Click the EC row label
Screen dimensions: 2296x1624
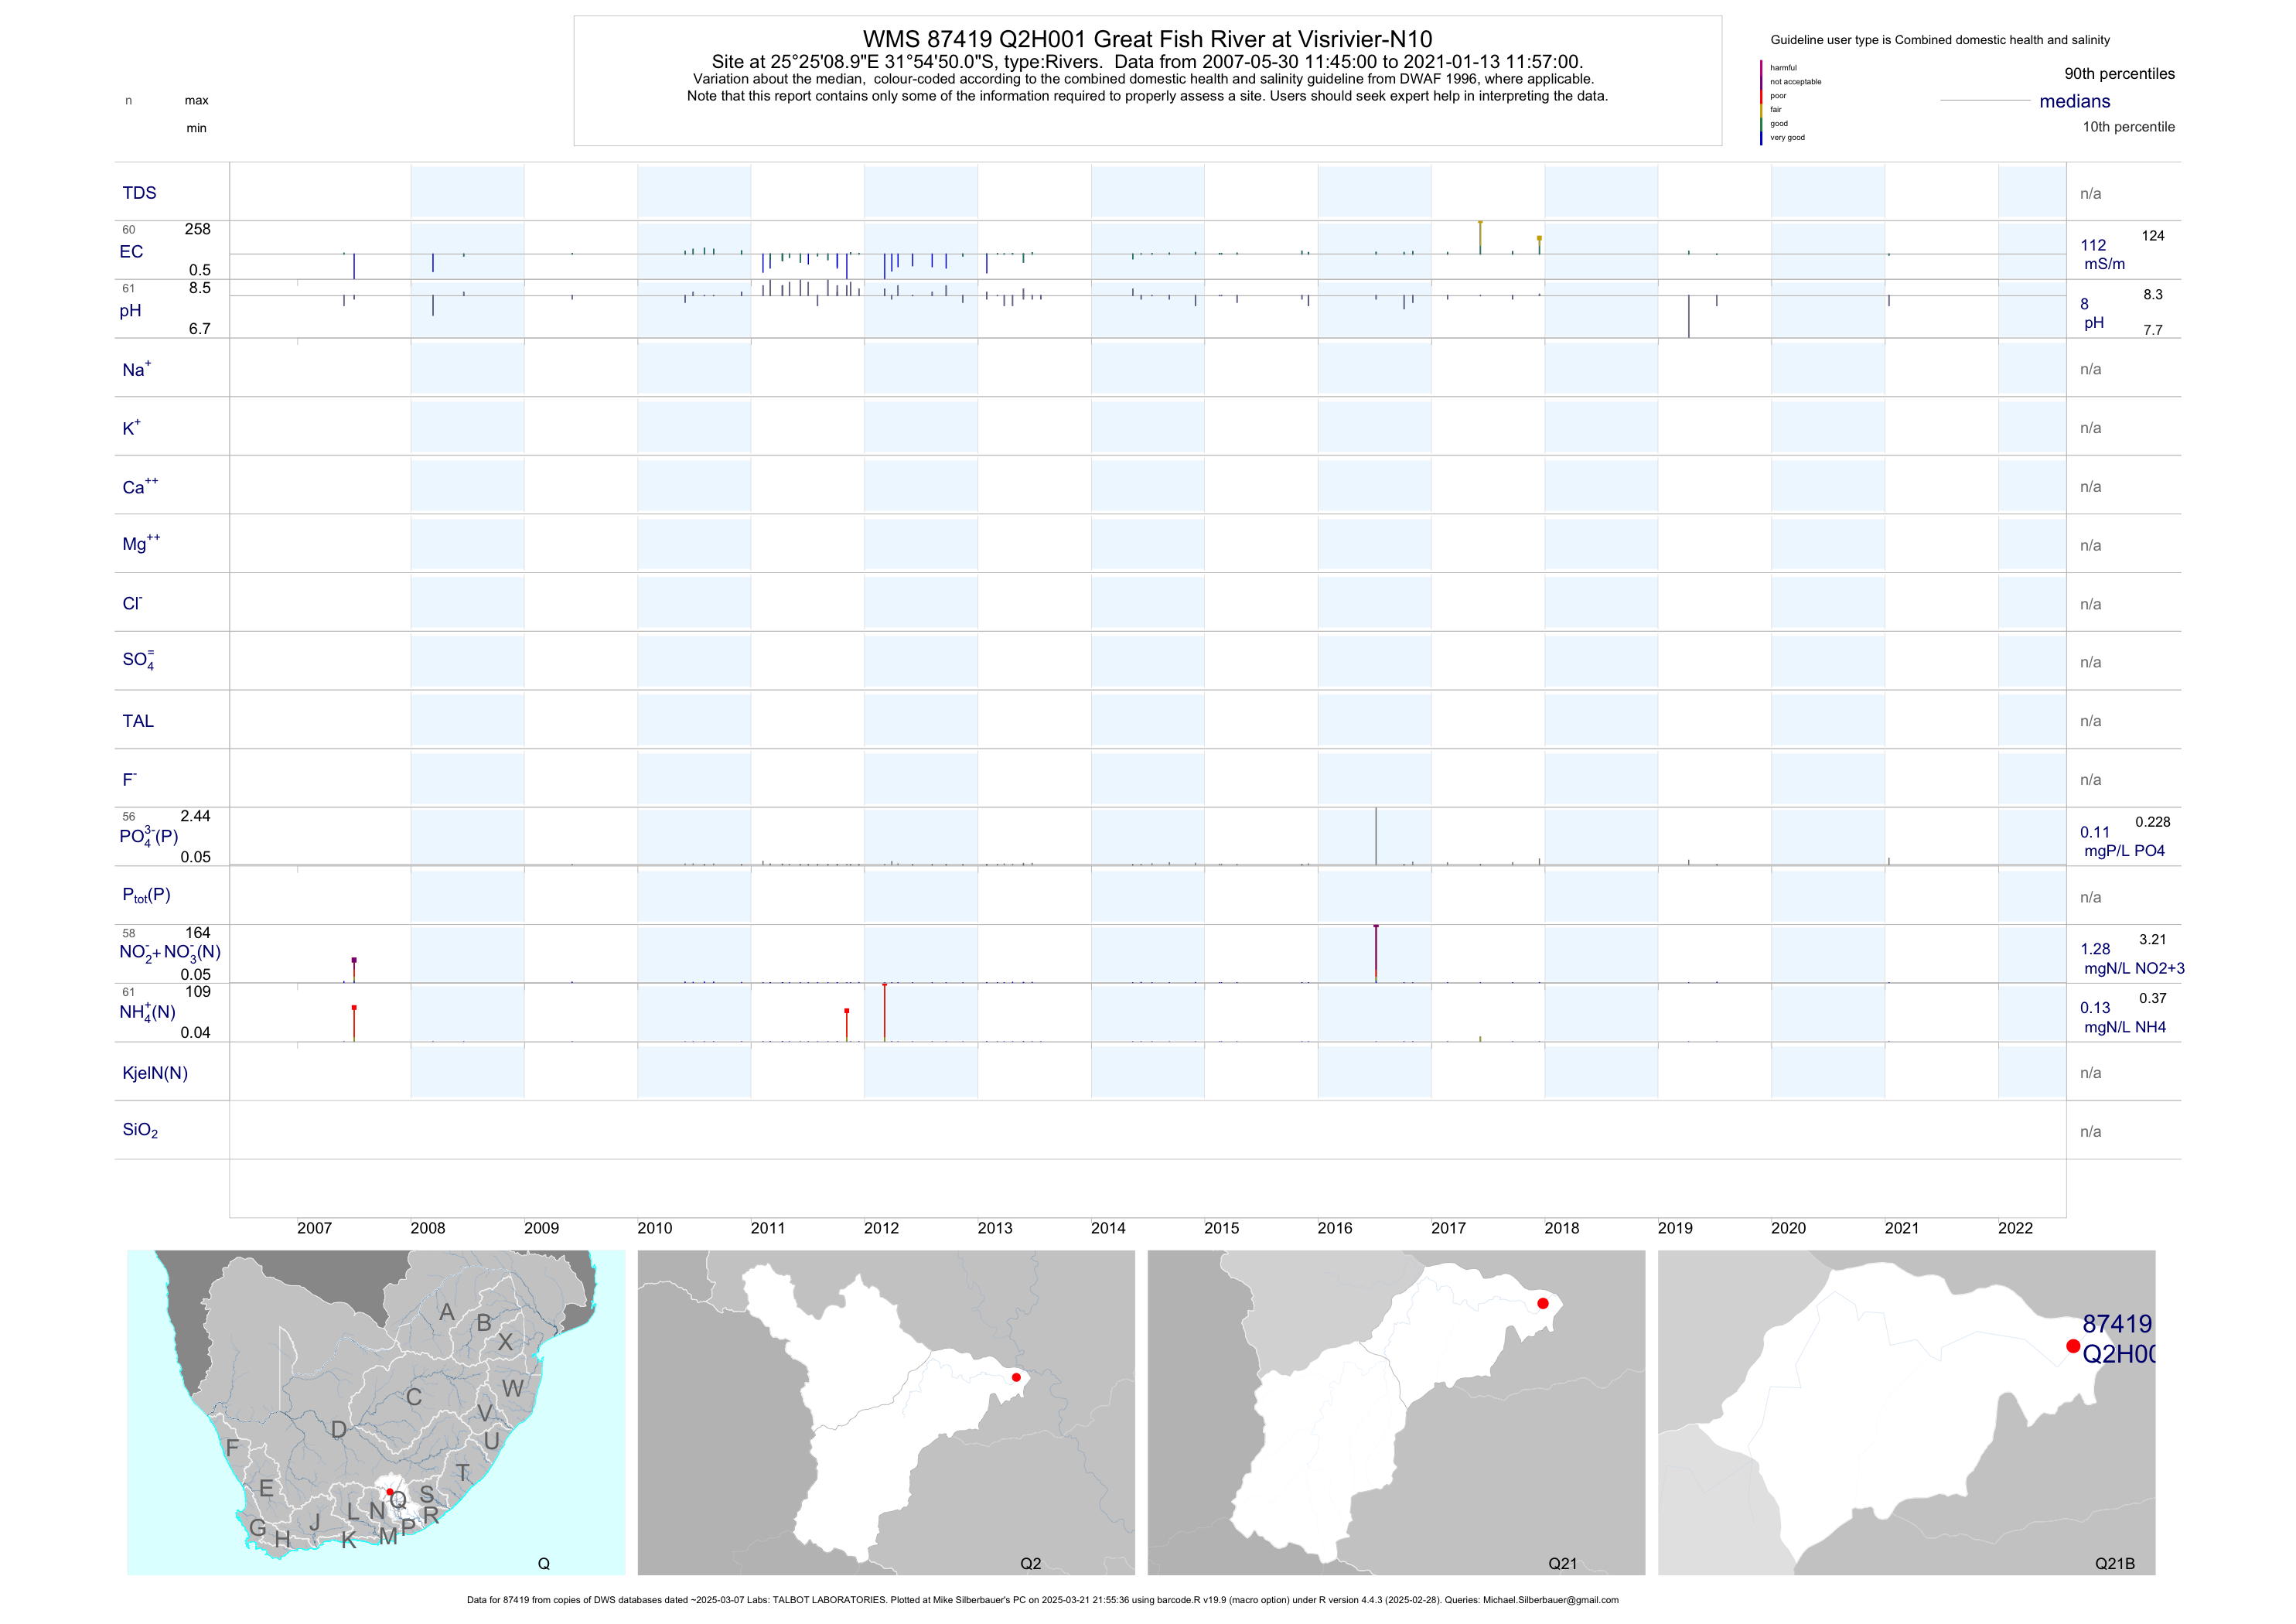click(131, 252)
